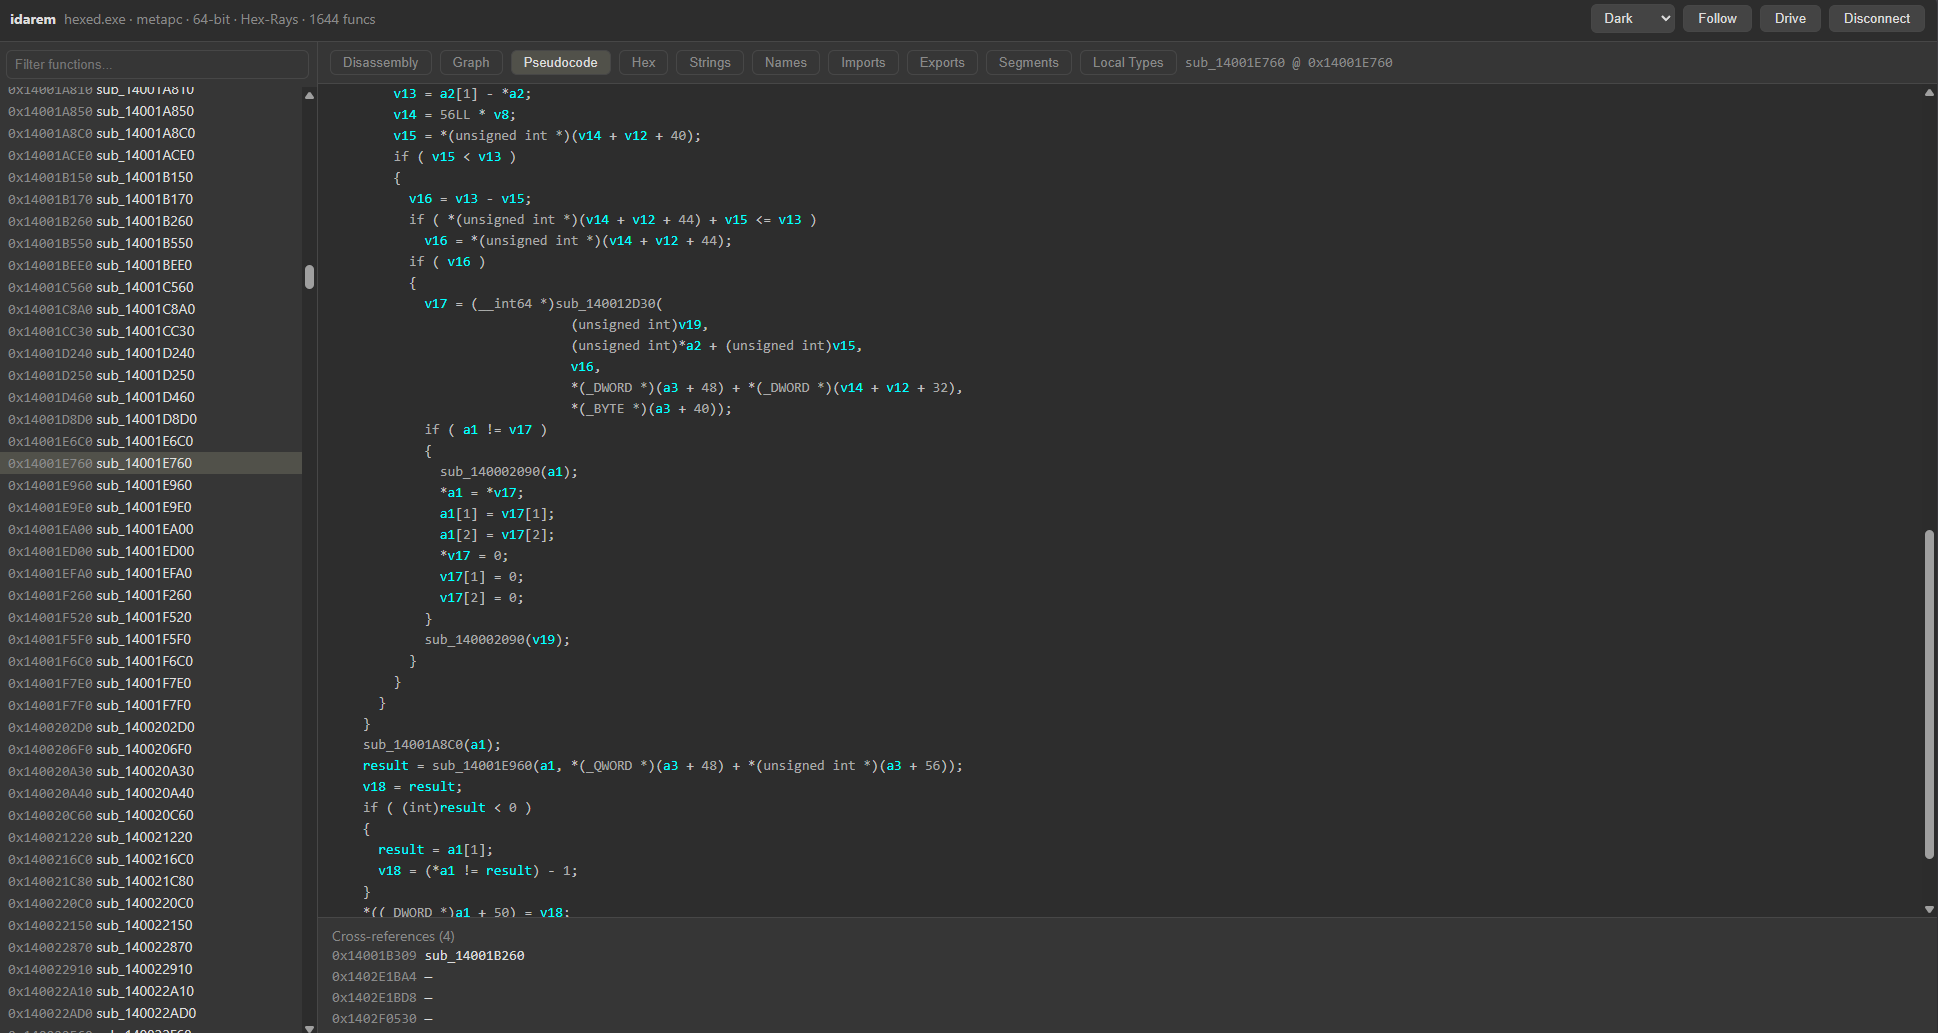Select function sub_14001B150 in list
The height and width of the screenshot is (1033, 1938).
point(151,177)
